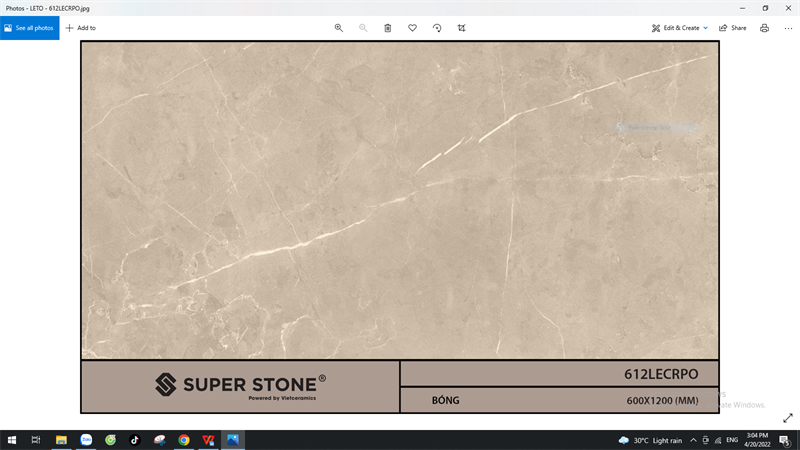Open the clock showing 3:04 PM
The height and width of the screenshot is (450, 800).
tap(757, 440)
